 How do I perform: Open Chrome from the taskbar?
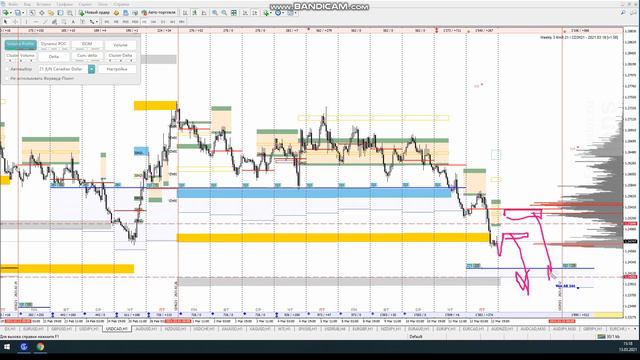(x=40, y=347)
